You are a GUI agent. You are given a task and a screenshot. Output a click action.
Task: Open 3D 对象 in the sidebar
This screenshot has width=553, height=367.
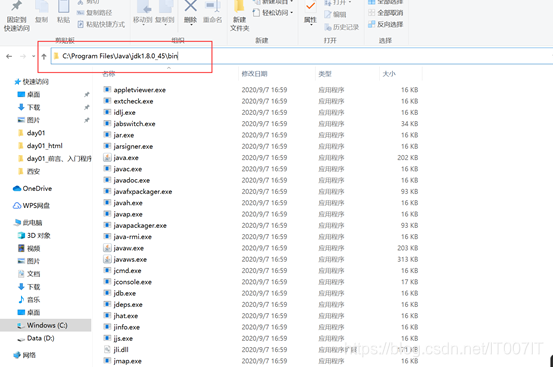point(34,236)
